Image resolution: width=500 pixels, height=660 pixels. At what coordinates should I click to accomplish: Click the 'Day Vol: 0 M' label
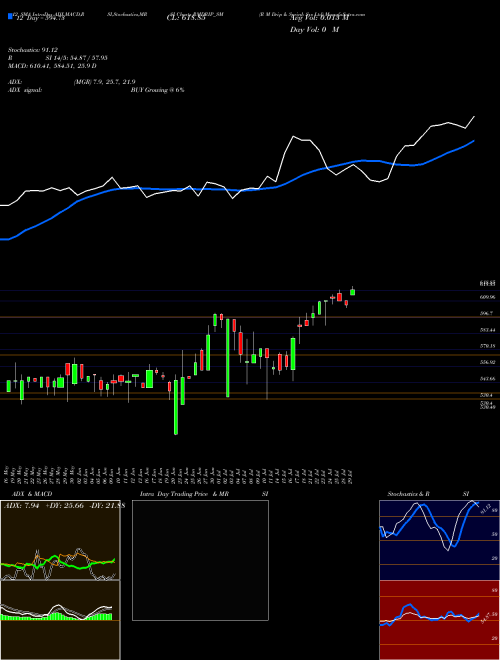click(x=314, y=30)
